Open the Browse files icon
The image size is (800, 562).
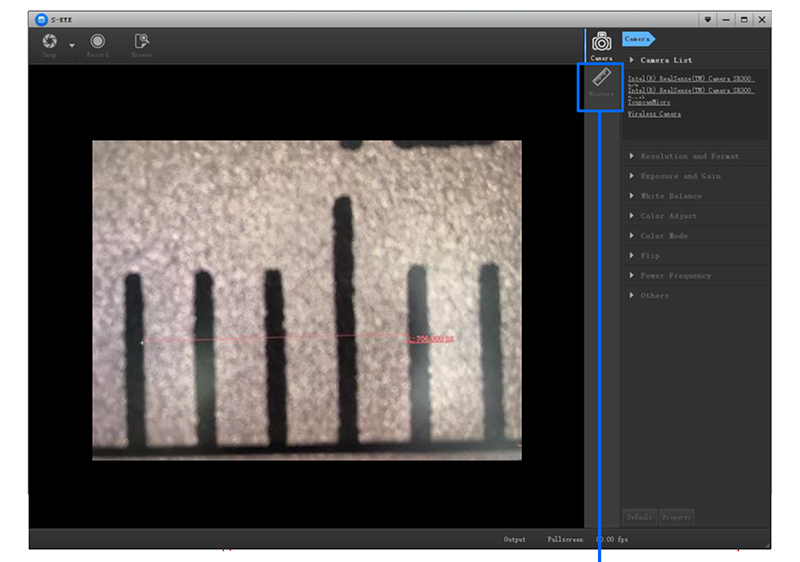pos(142,41)
